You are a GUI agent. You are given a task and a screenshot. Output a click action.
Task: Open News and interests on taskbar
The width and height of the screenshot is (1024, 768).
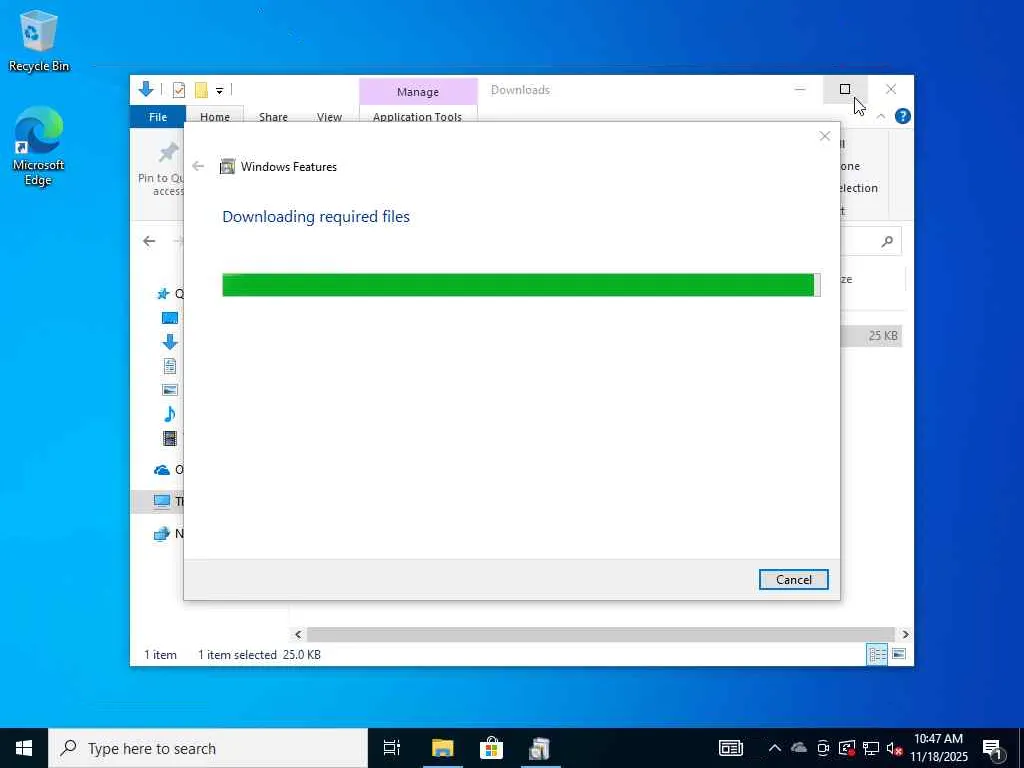731,748
